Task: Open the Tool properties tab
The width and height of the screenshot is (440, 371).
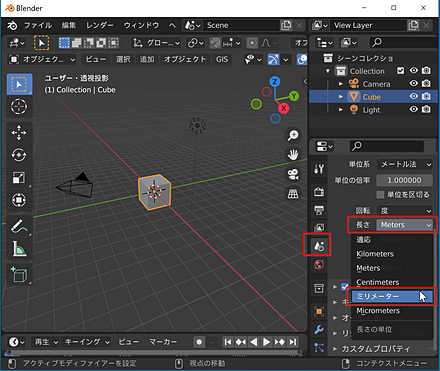Action: click(319, 168)
